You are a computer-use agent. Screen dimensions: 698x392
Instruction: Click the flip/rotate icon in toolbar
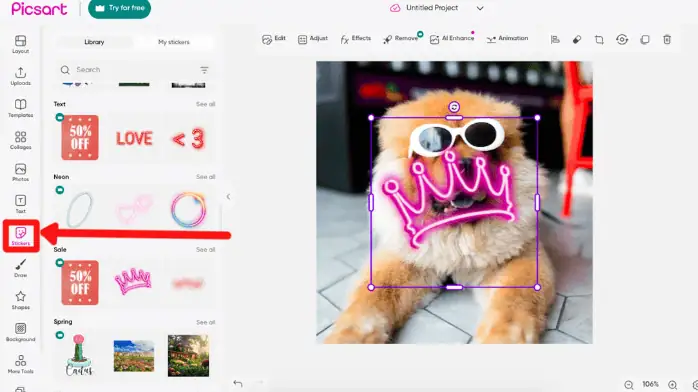(x=622, y=40)
